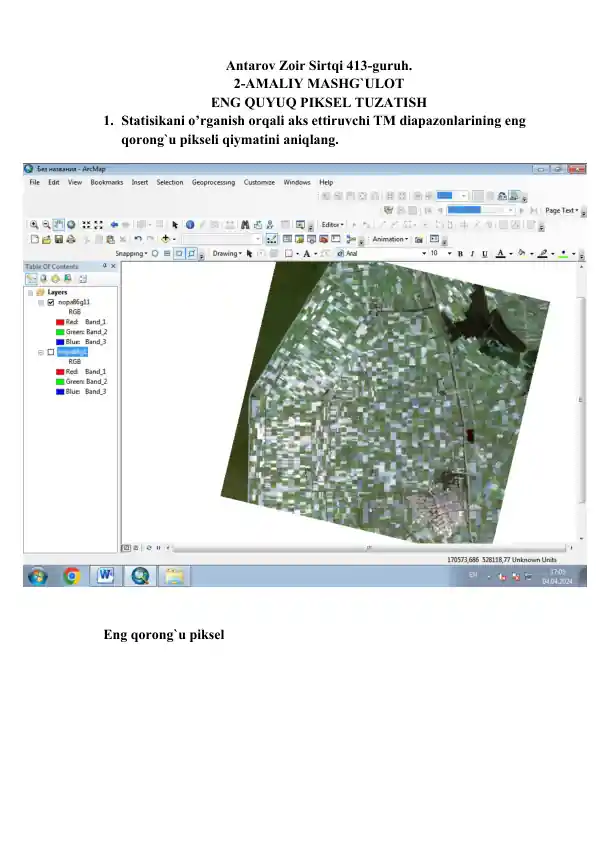Paste from clipboard icon
This screenshot has height=842, width=596.
coord(111,239)
